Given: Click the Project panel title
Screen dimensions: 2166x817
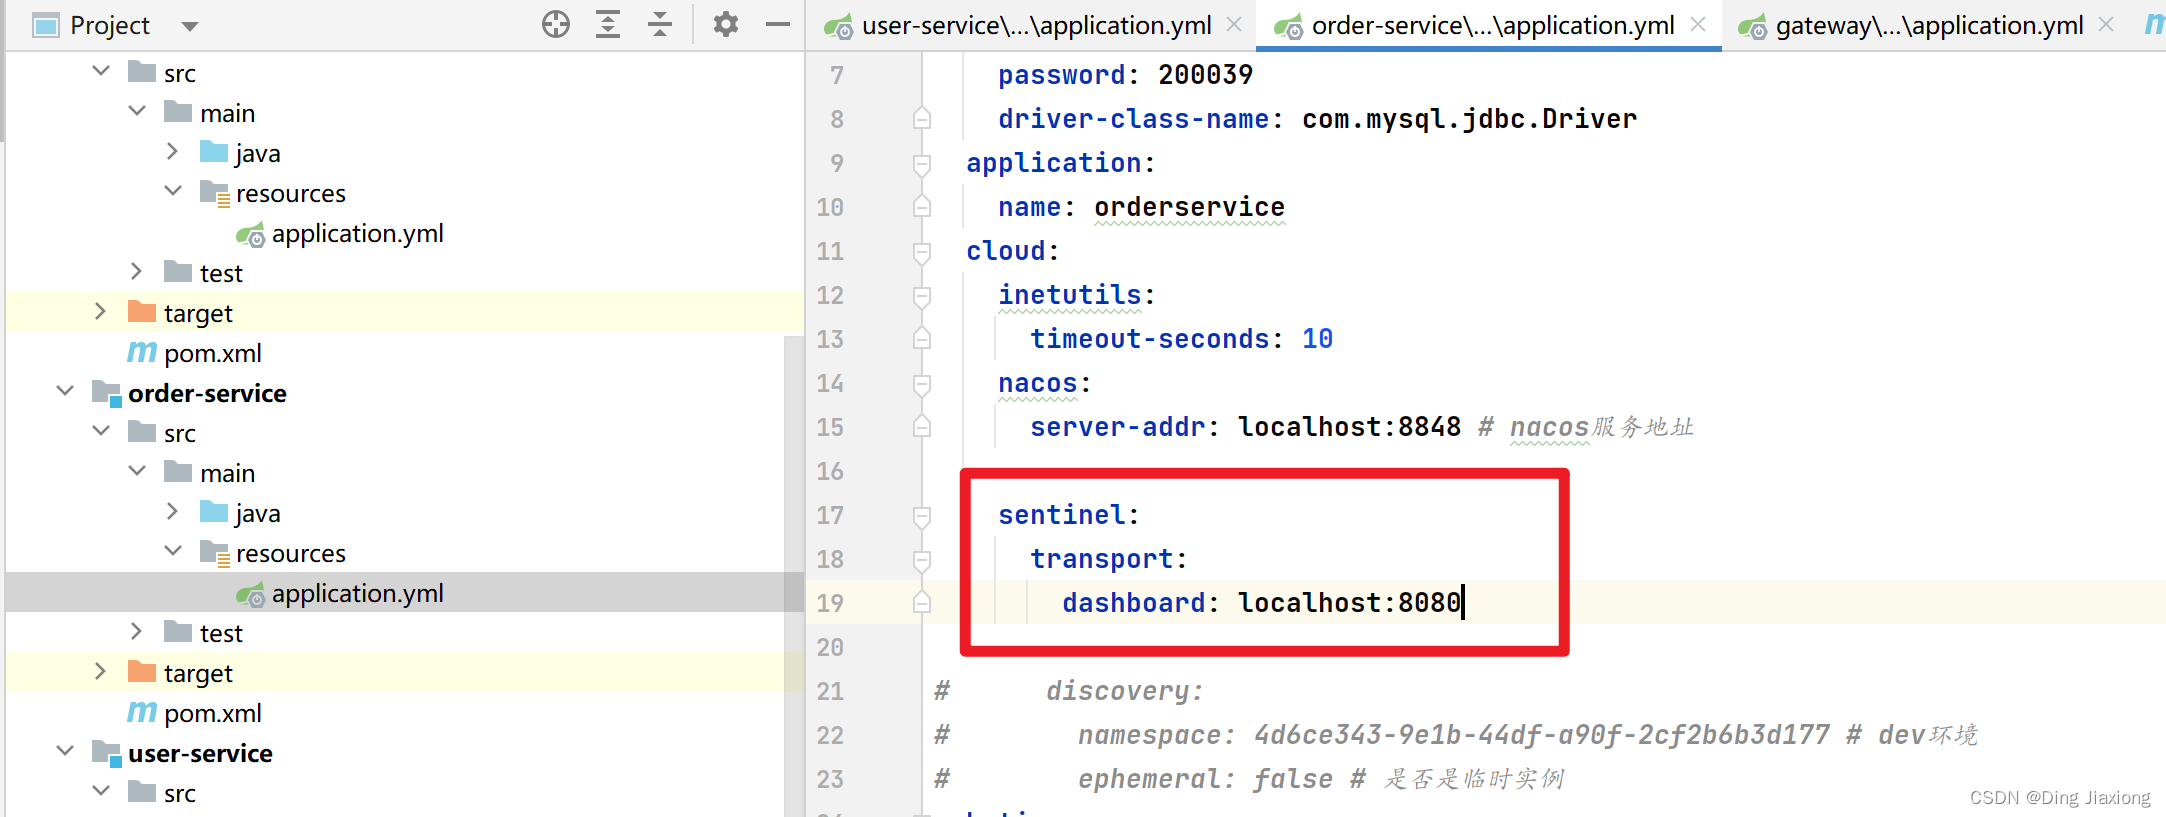Looking at the screenshot, I should click(x=110, y=25).
